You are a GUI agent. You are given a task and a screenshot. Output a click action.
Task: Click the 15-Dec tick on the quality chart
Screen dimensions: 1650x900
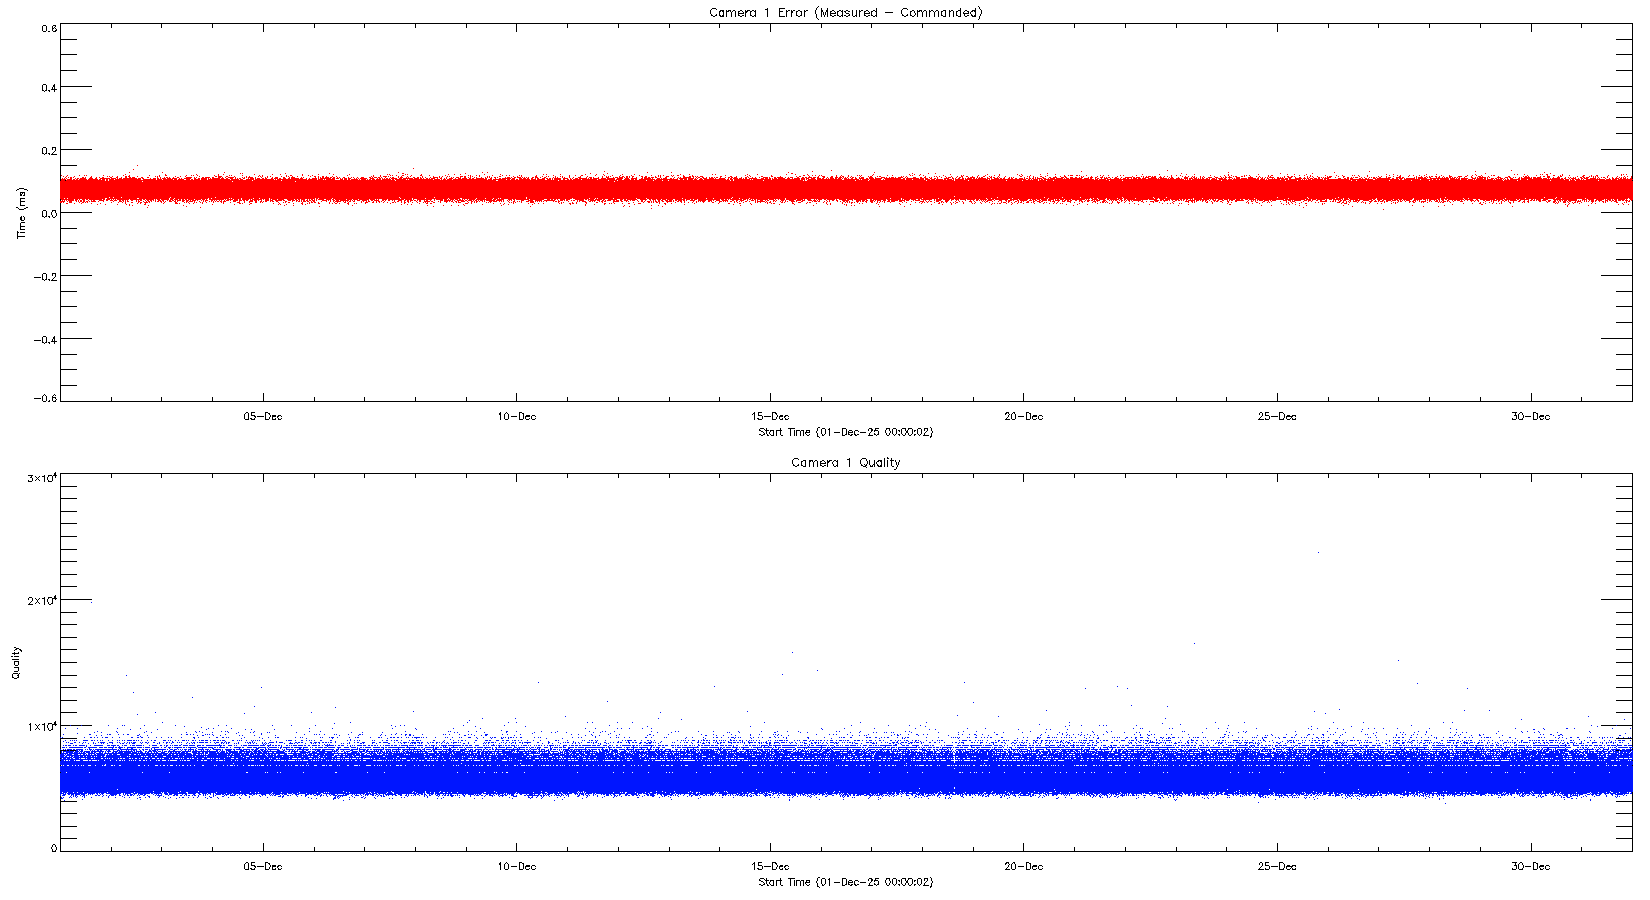click(x=770, y=867)
